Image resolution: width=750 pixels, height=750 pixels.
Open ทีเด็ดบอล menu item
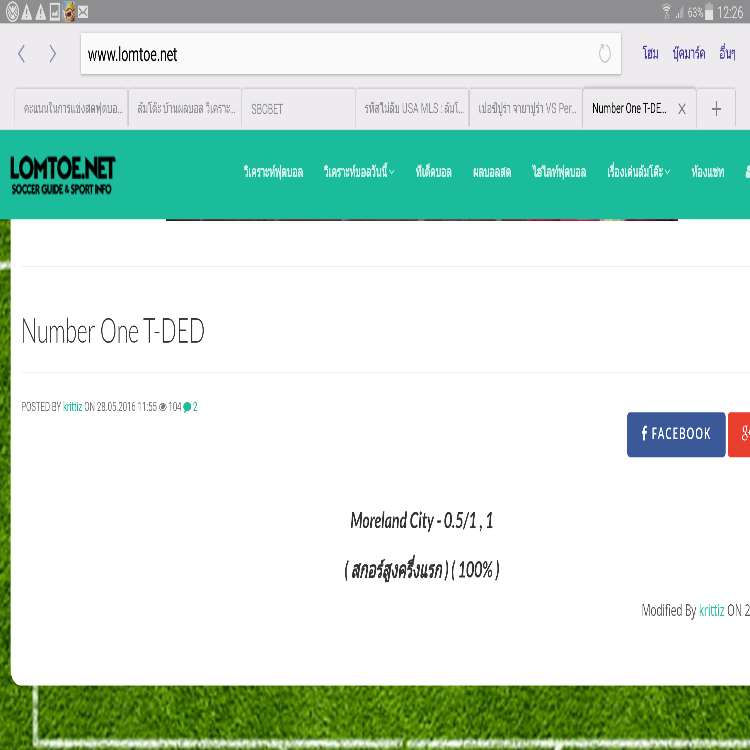(433, 172)
